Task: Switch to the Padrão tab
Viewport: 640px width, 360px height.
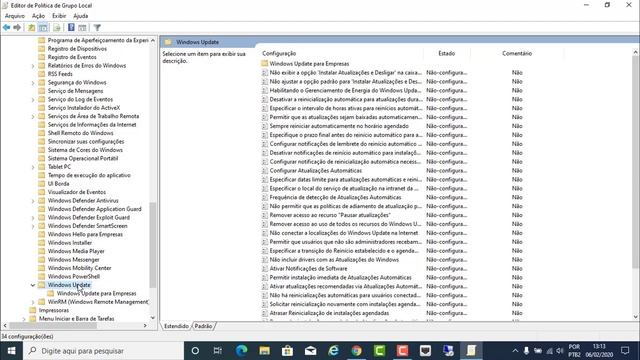Action: [203, 326]
